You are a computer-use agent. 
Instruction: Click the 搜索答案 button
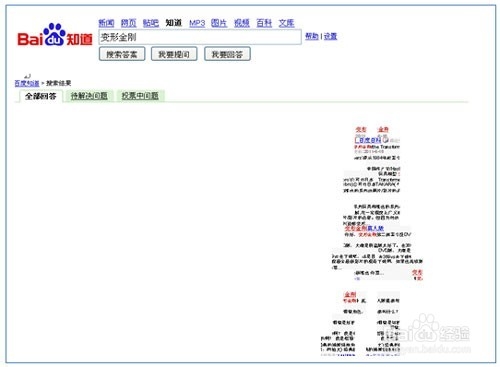122,54
